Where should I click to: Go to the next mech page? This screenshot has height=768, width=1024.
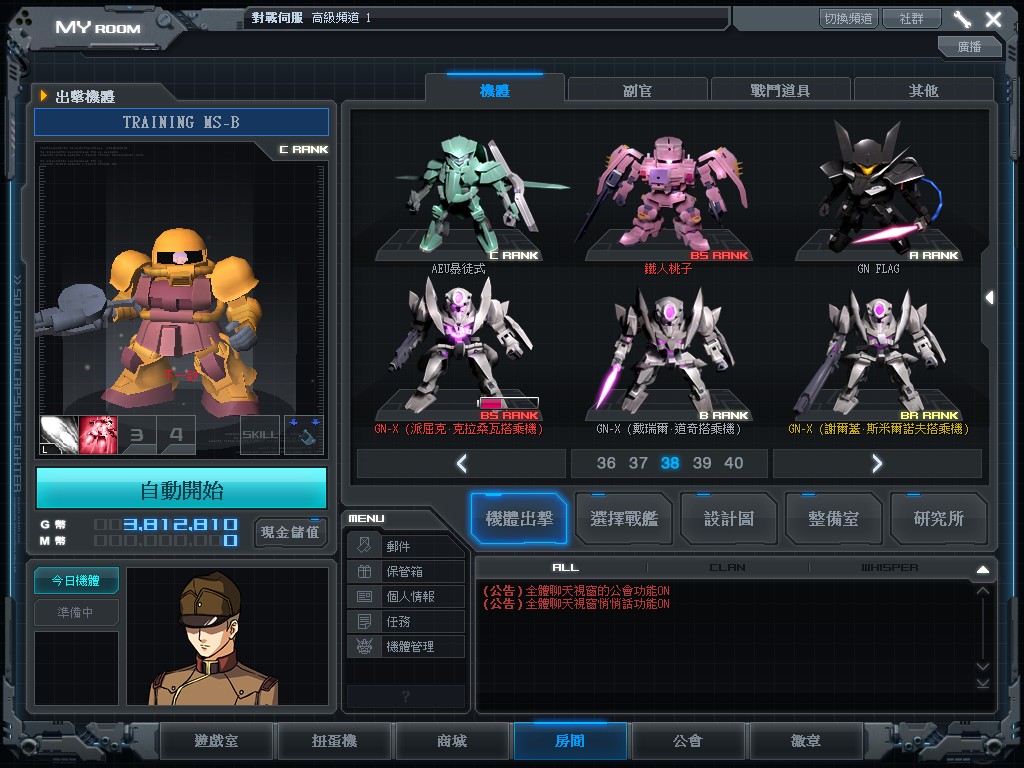click(x=877, y=463)
